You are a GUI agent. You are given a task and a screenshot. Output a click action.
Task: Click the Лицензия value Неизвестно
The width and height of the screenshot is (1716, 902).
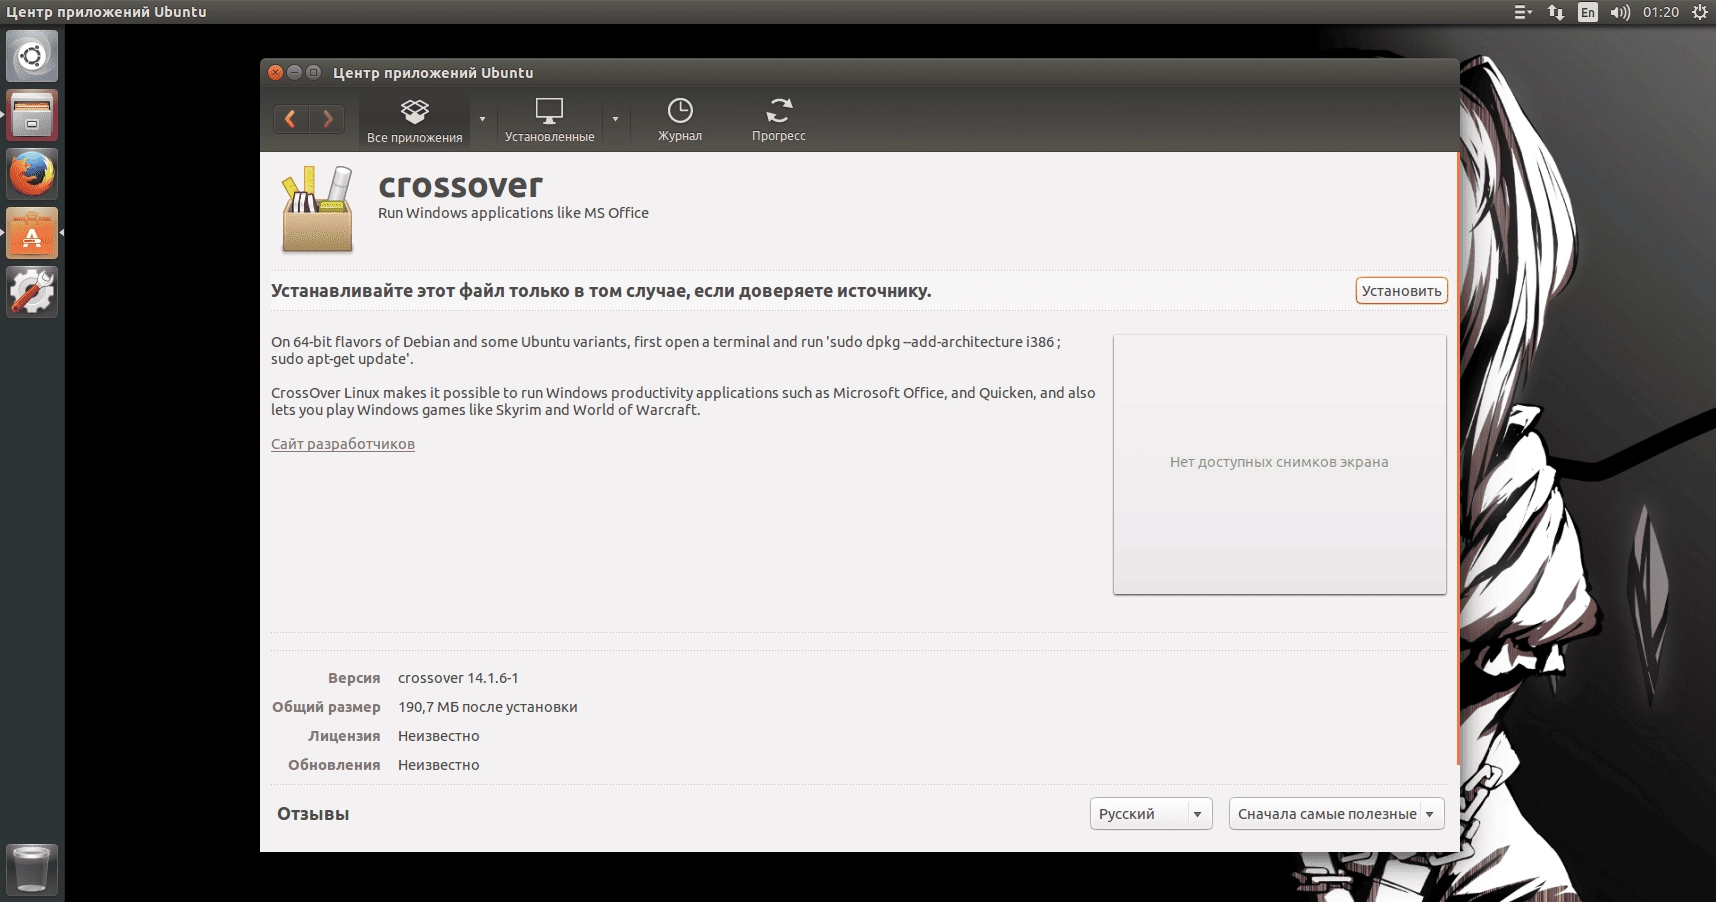pyautogui.click(x=439, y=736)
